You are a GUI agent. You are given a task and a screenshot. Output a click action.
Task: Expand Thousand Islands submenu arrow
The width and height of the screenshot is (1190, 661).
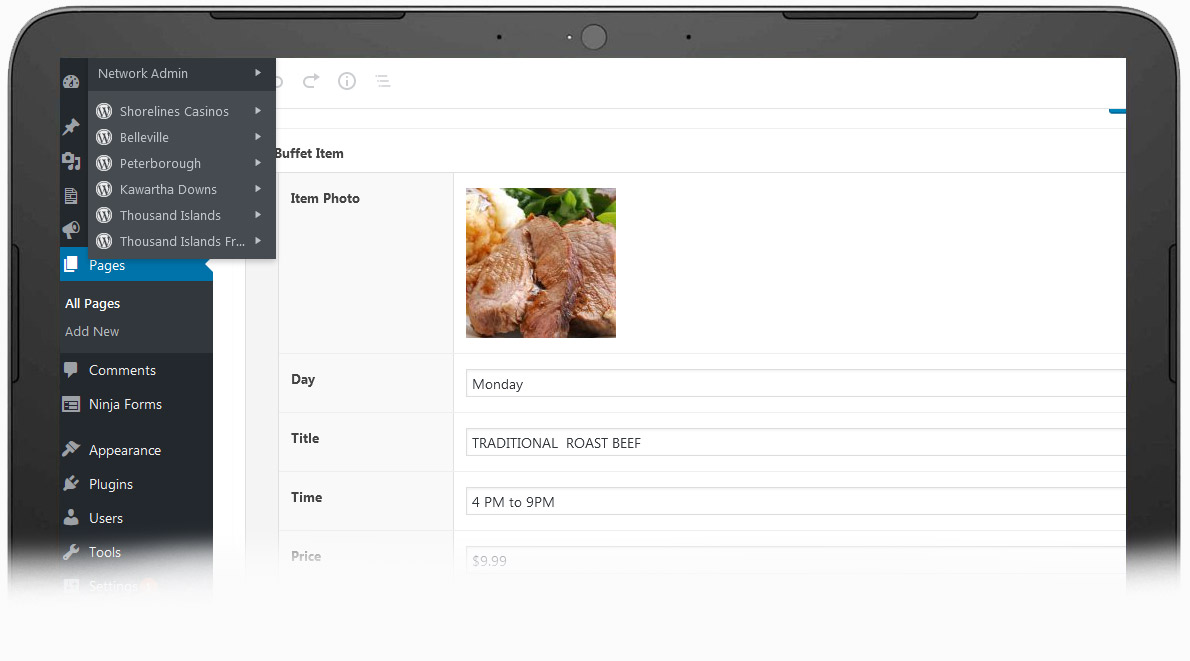coord(258,215)
